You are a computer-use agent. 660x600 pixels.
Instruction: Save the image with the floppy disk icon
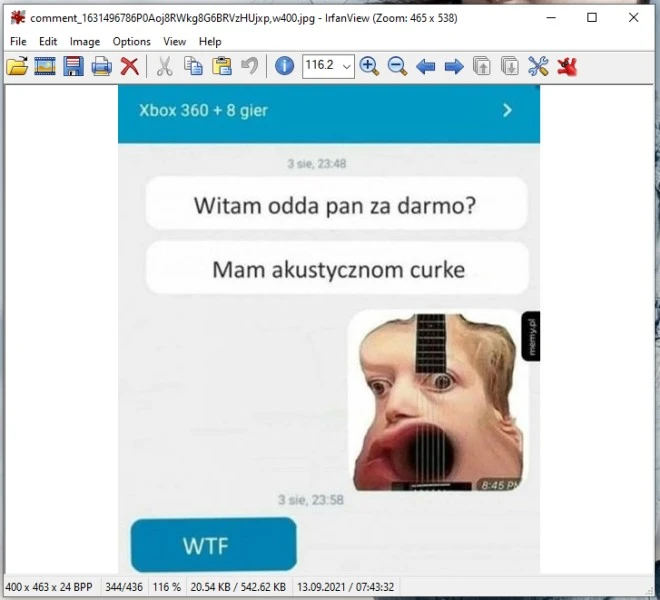[73, 66]
